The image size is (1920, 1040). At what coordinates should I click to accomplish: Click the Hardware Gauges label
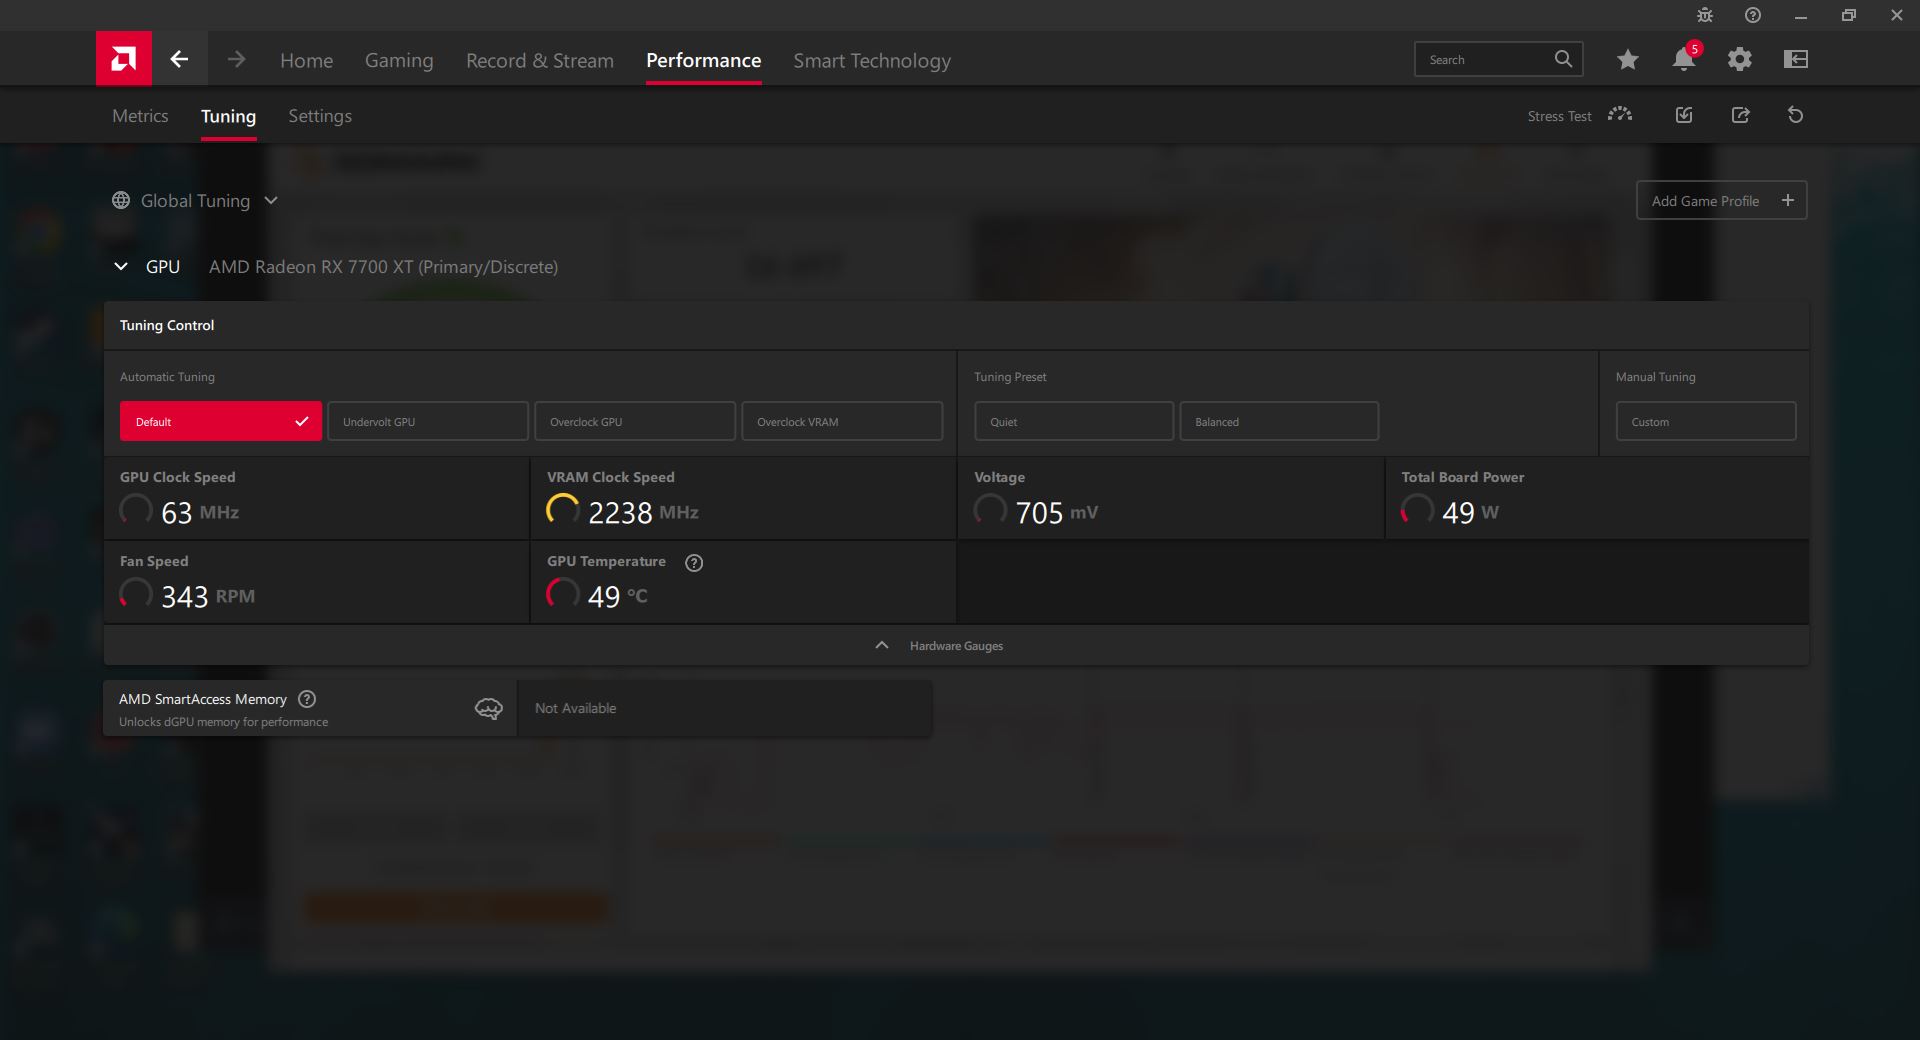pos(956,646)
